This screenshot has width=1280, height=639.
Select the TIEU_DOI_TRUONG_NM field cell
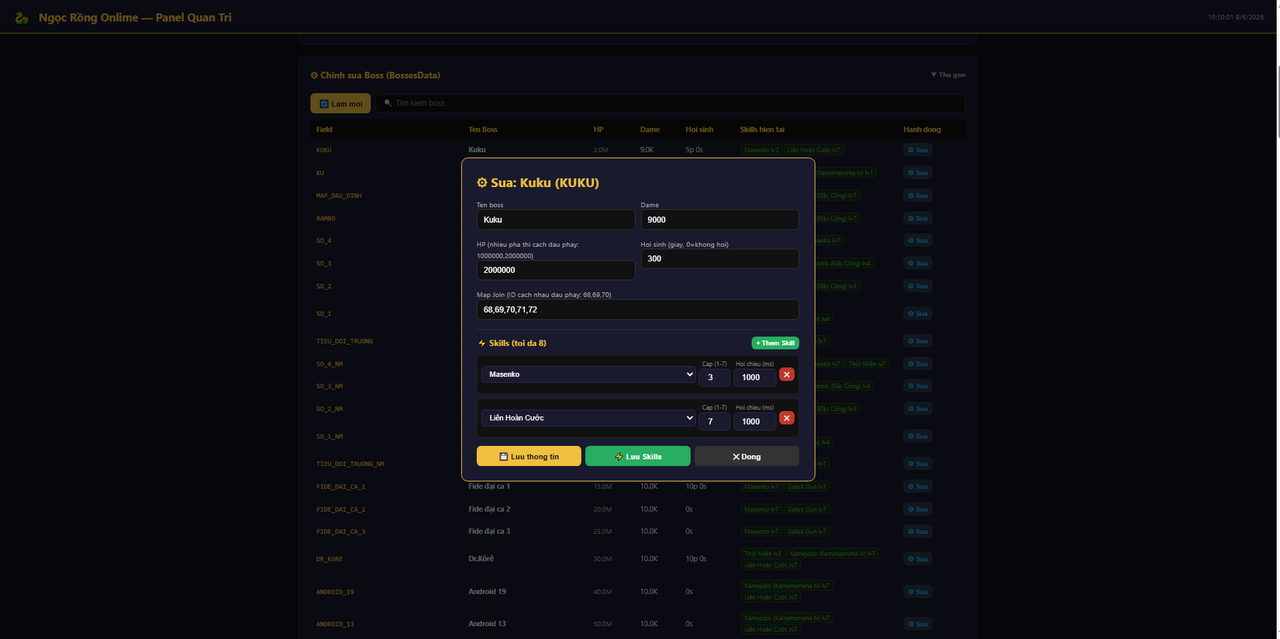350,464
